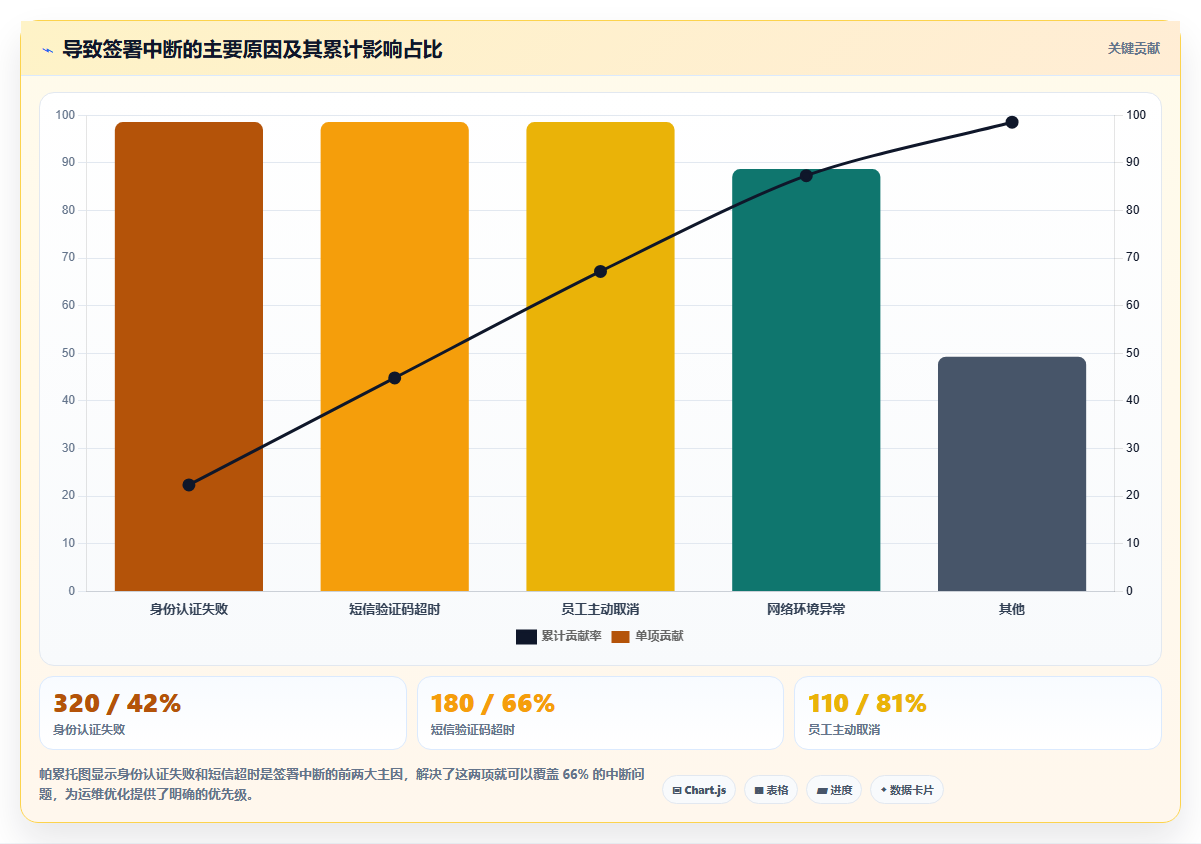Viewport: 1201px width, 844px height.
Task: Click the x-axis label 短信验证码超时
Action: coord(394,609)
